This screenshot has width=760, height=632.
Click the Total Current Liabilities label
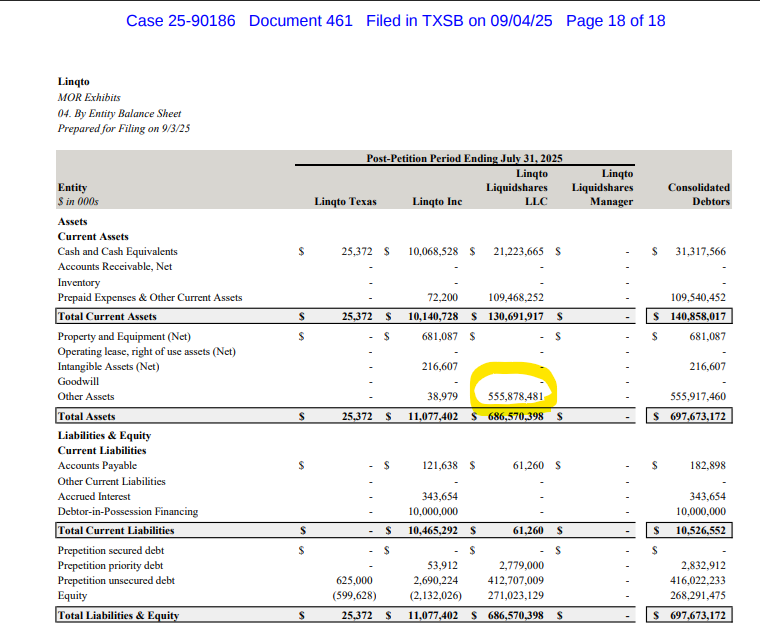[x=116, y=530]
